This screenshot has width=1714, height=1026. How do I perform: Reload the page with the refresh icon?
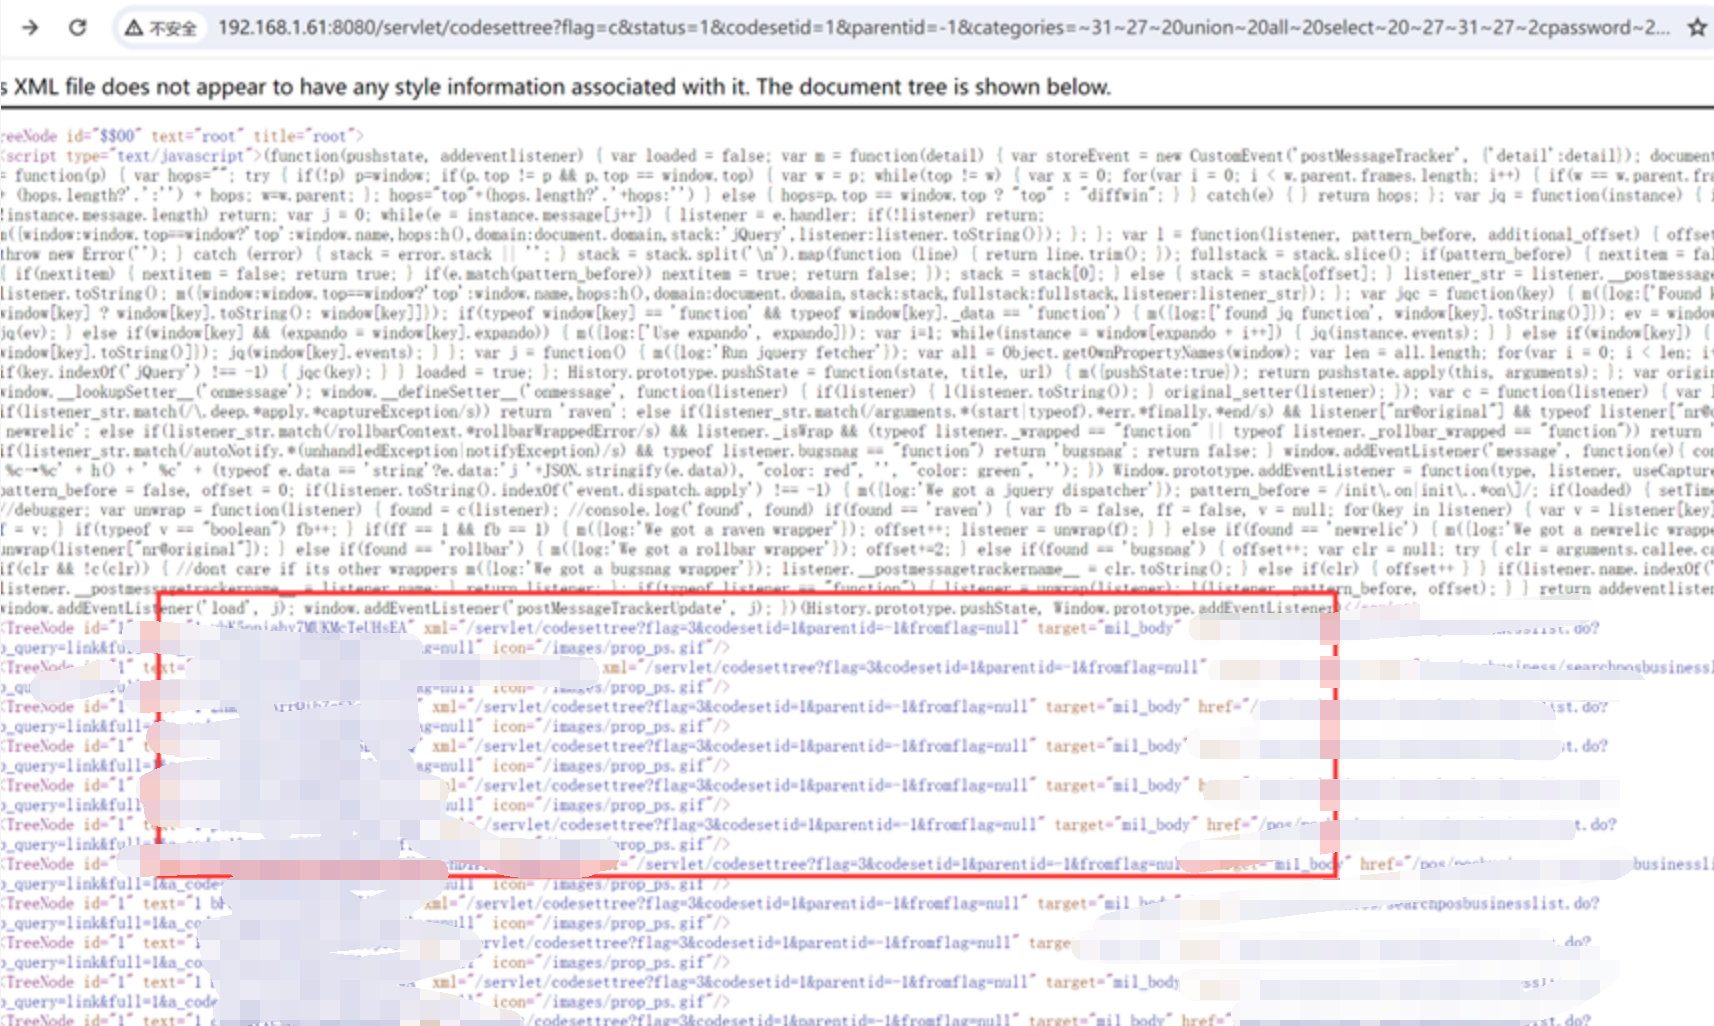pyautogui.click(x=77, y=27)
